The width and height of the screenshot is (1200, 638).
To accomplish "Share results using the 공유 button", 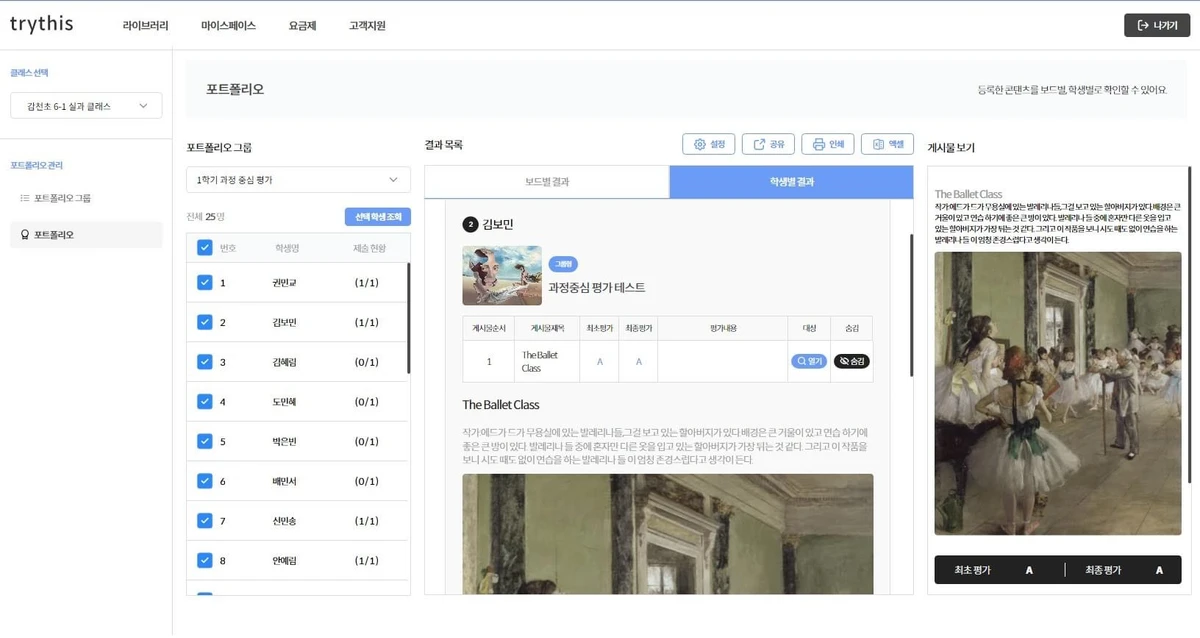I will [x=768, y=144].
